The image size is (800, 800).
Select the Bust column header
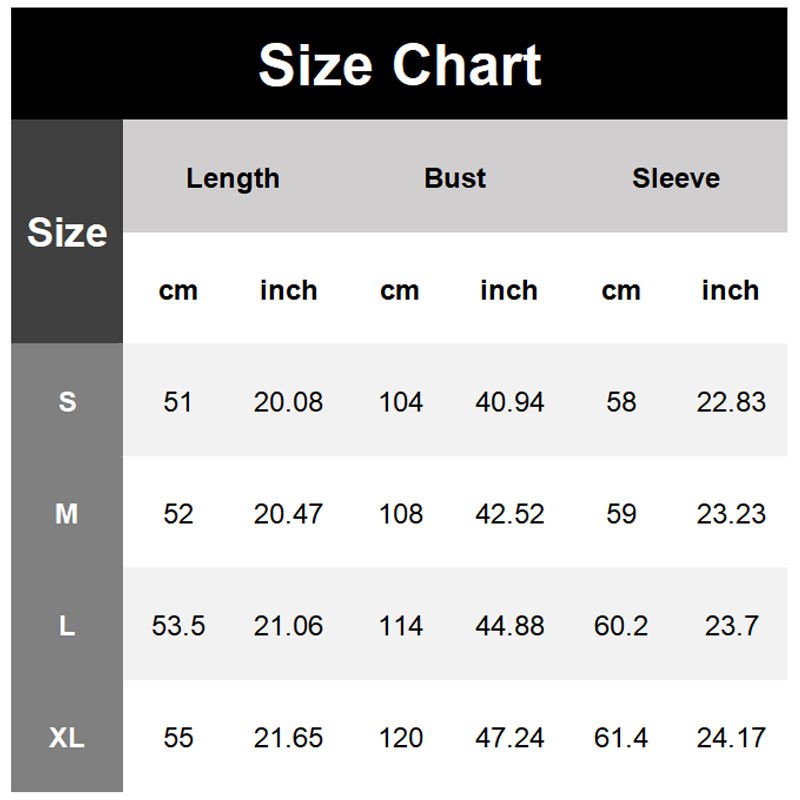coord(455,178)
